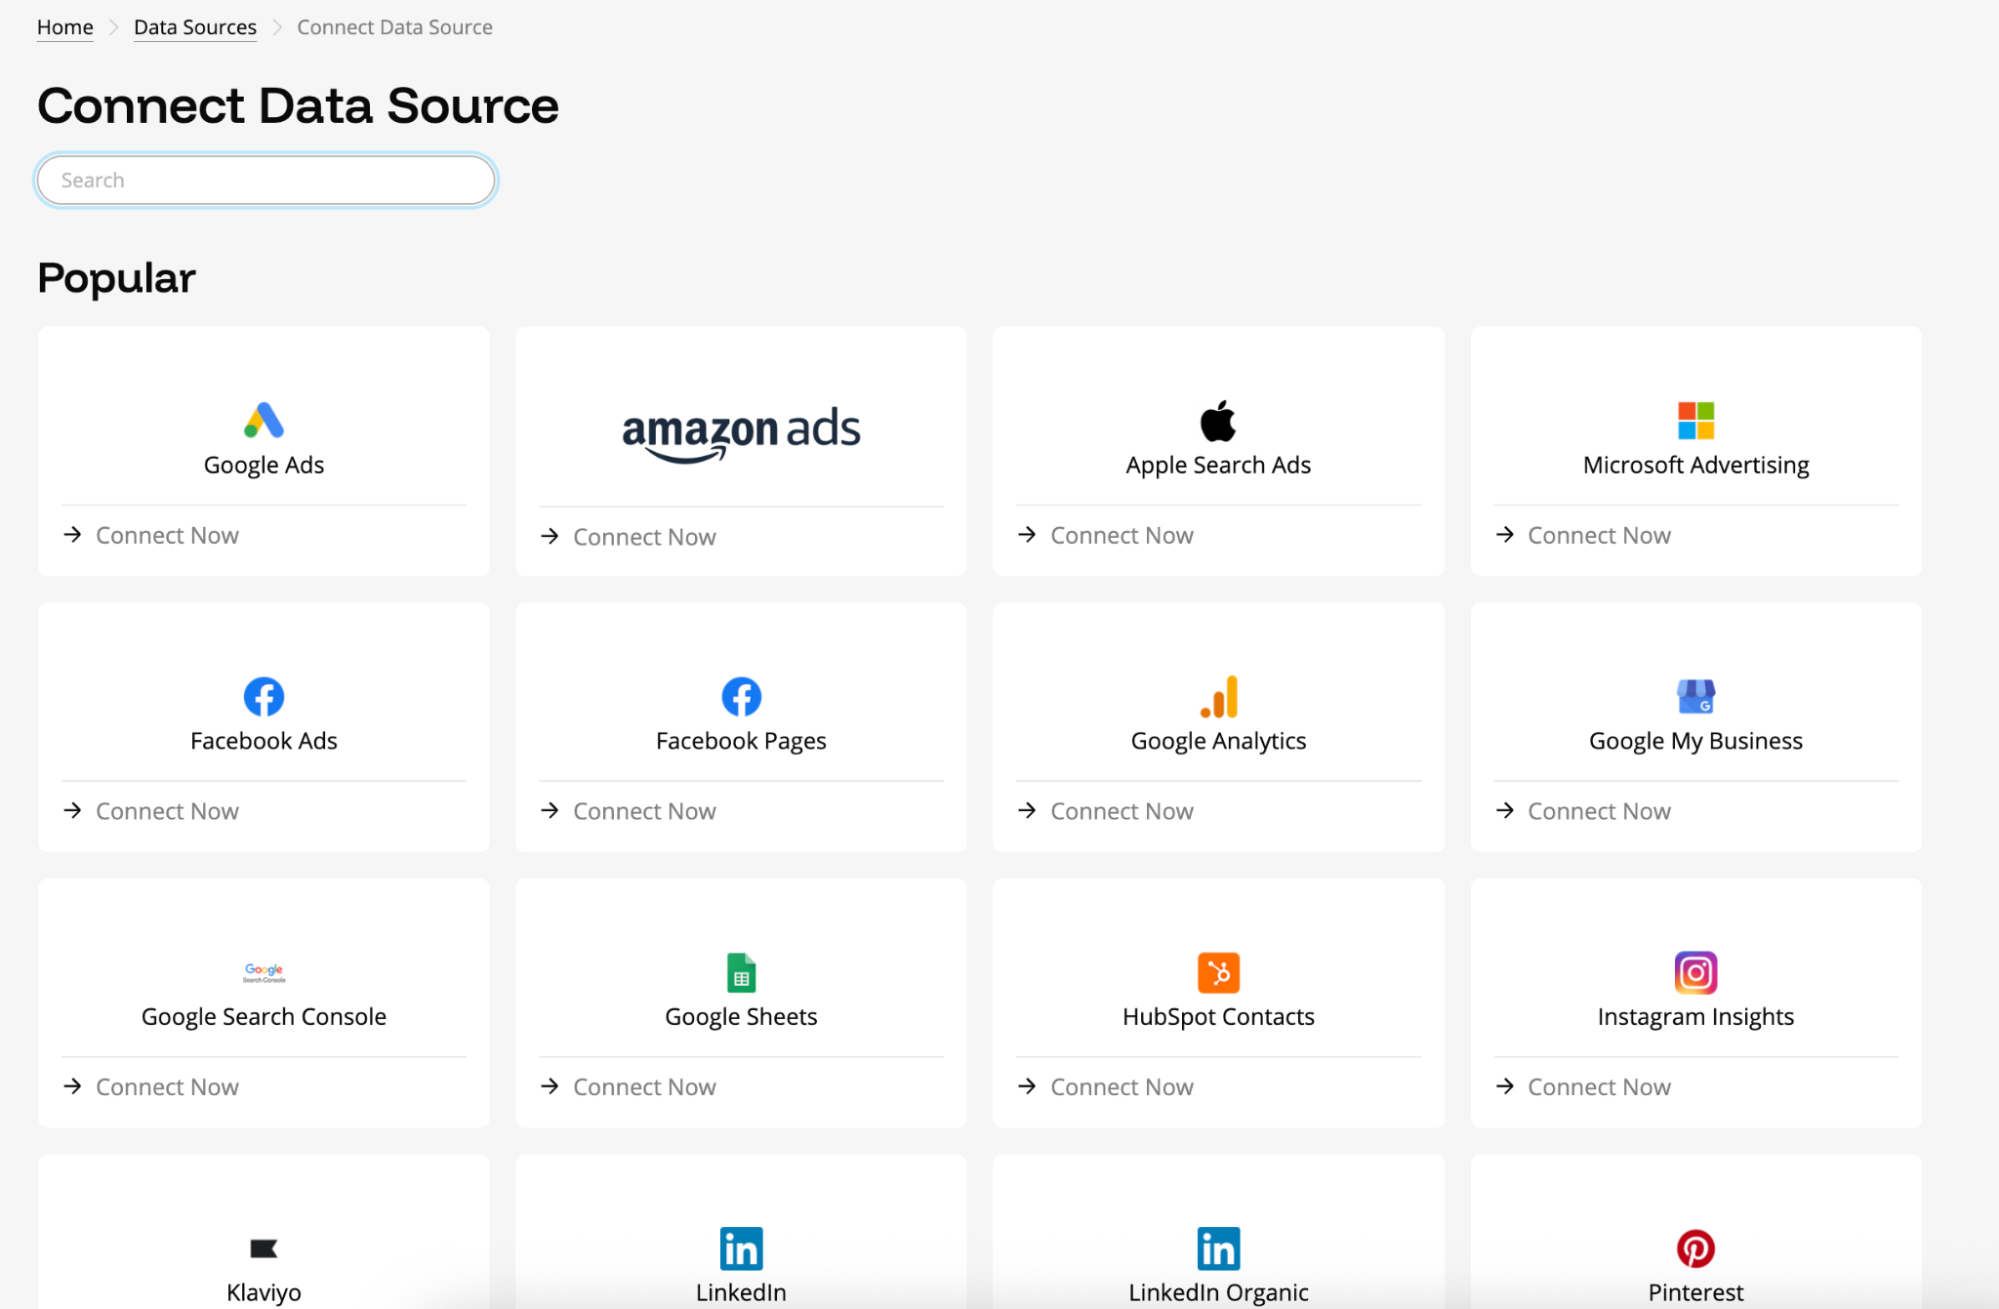Viewport: 1999px width, 1309px height.
Task: Open the Data Sources breadcrumb link
Action: (194, 27)
